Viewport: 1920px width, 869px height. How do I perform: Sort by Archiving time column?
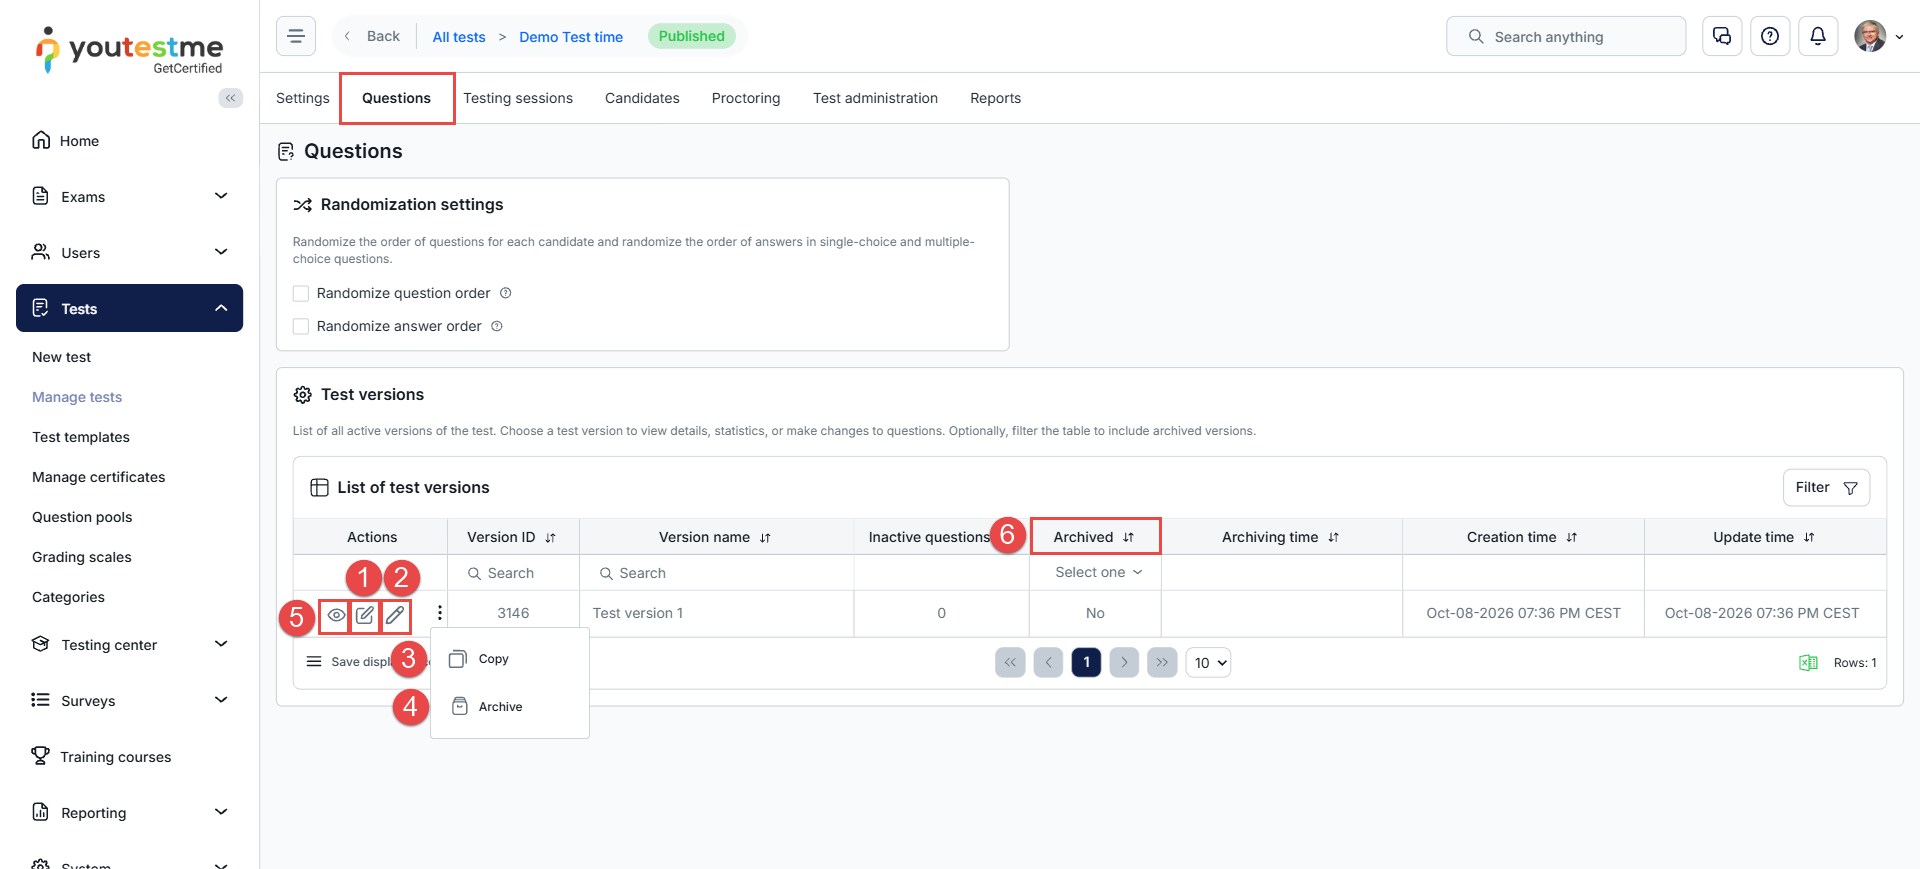click(1333, 538)
